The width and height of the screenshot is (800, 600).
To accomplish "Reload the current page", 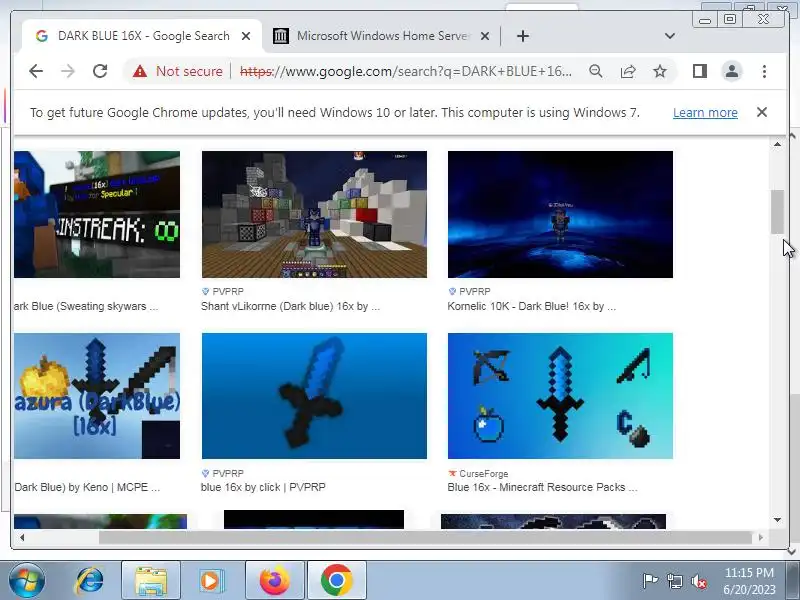I will point(100,71).
